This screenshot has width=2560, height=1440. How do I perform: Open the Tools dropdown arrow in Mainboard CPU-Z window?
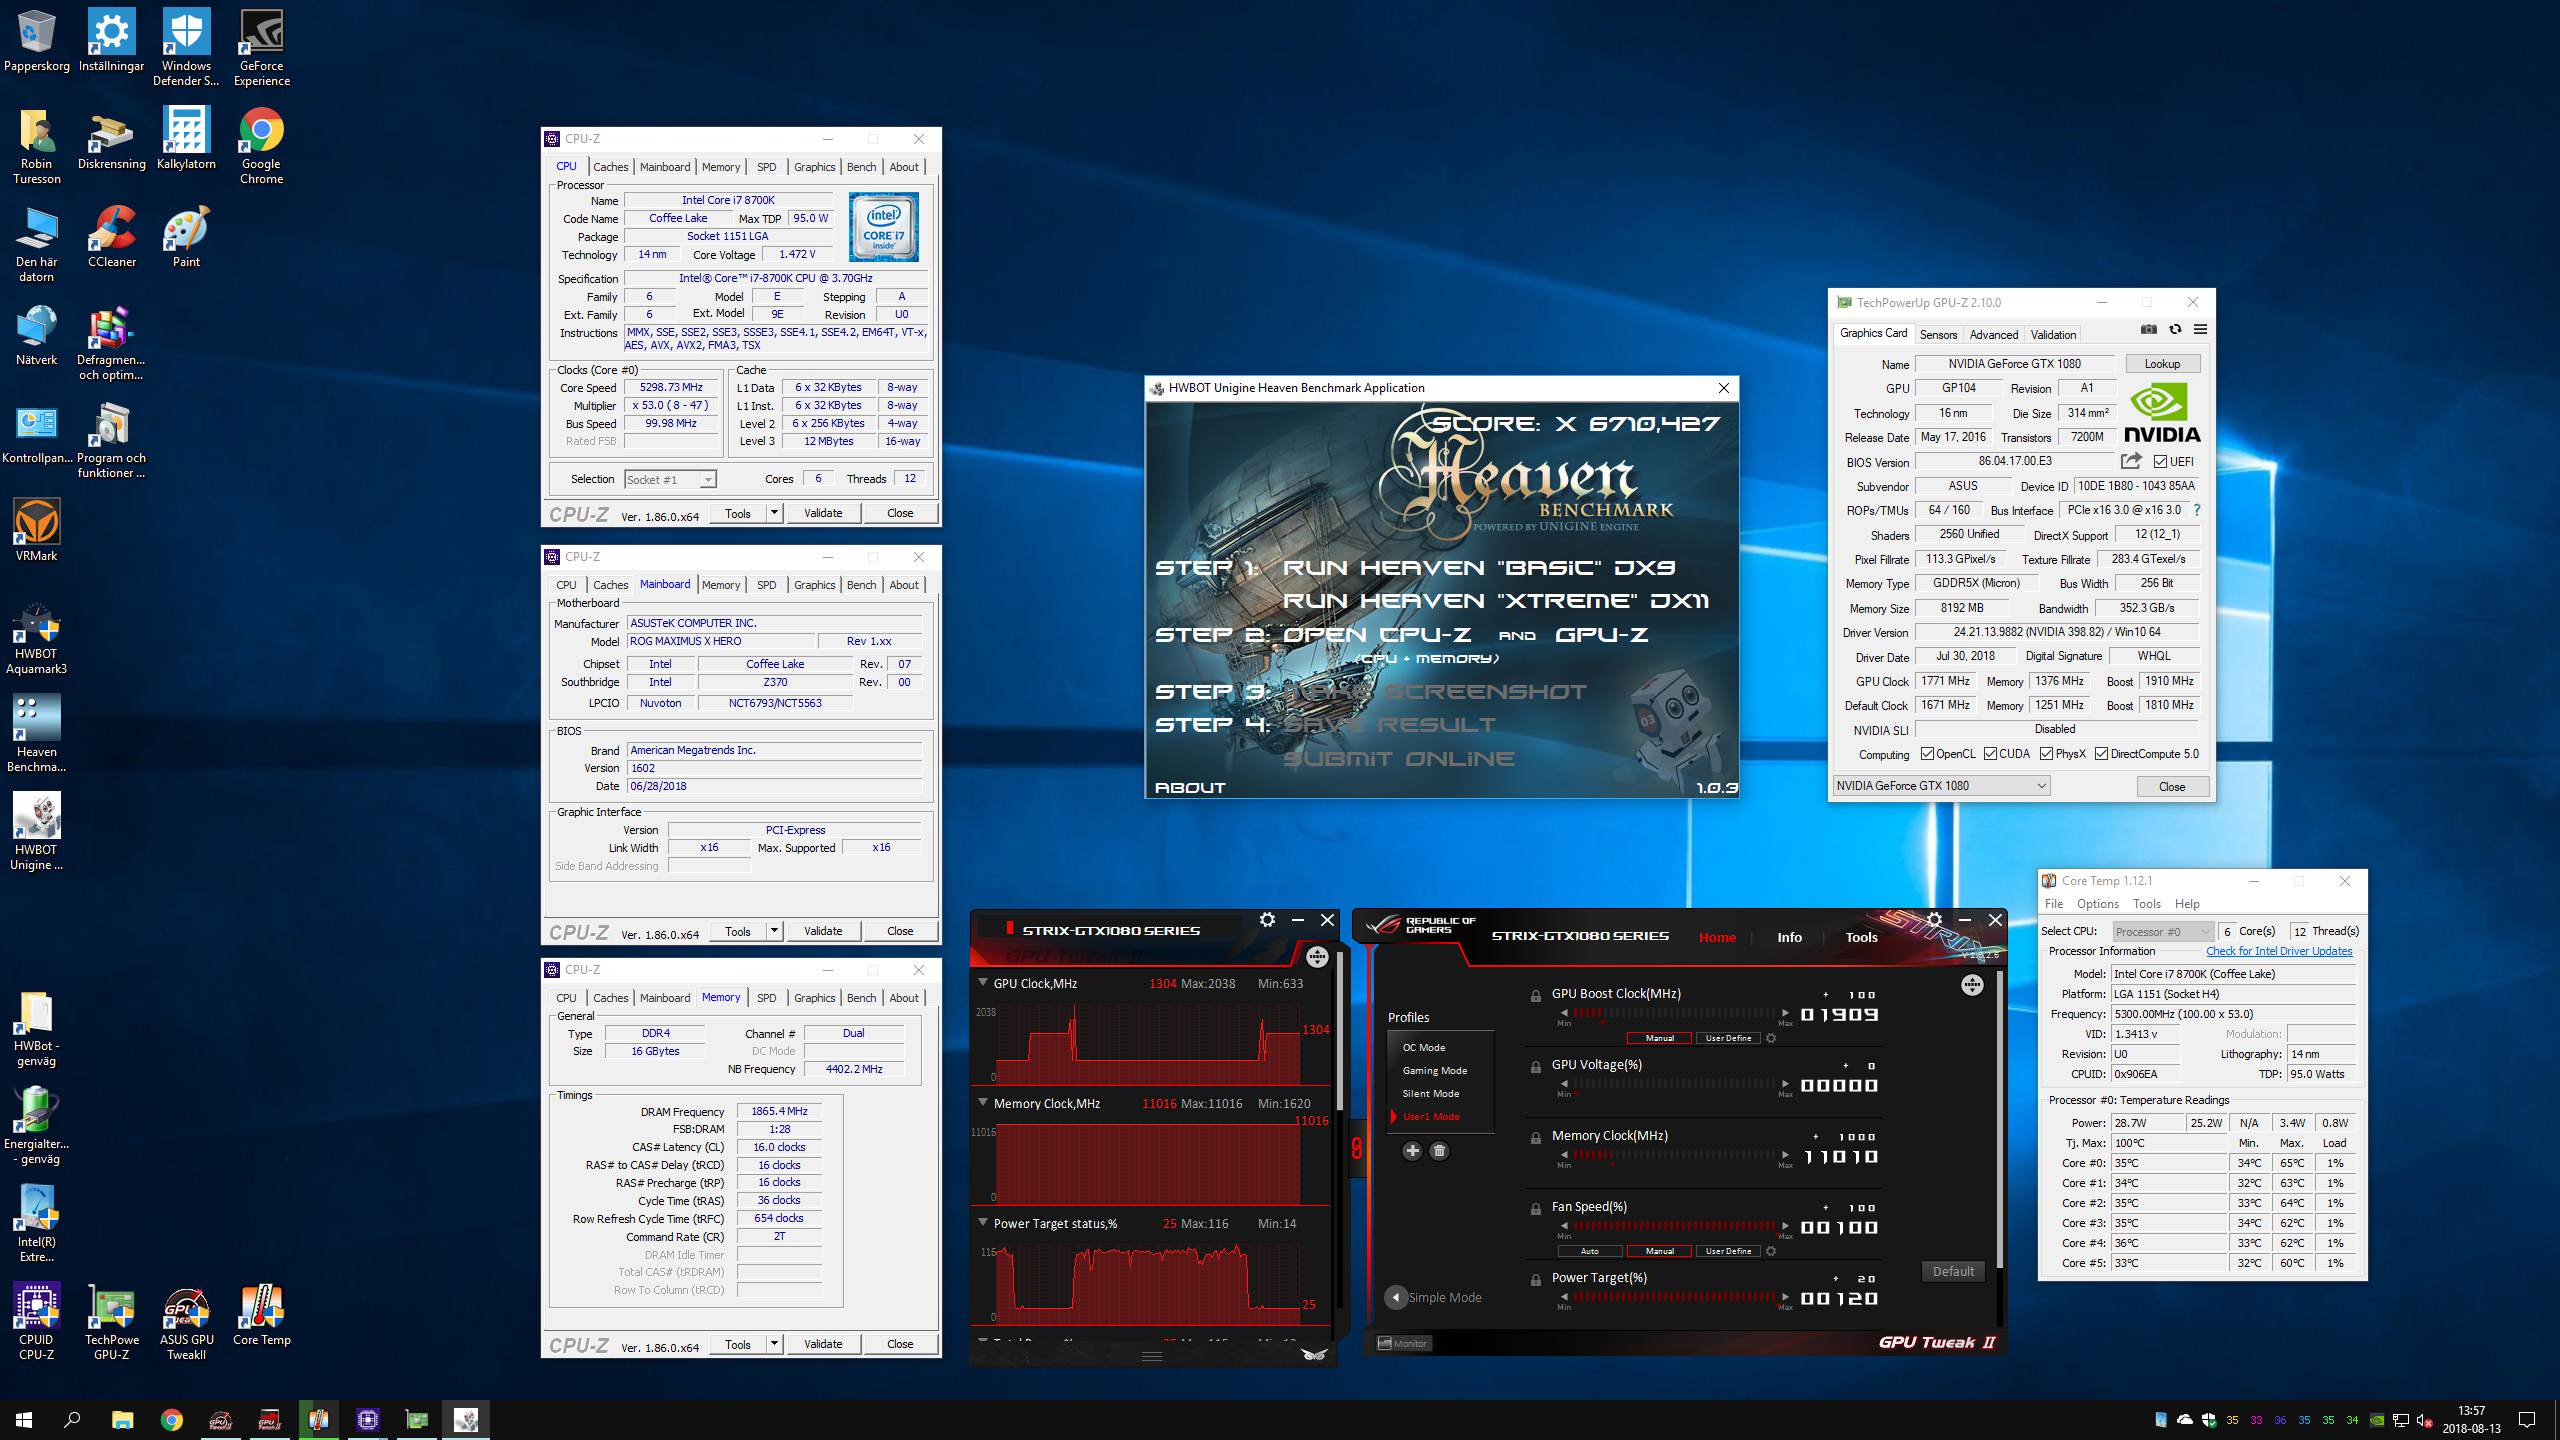pyautogui.click(x=773, y=931)
